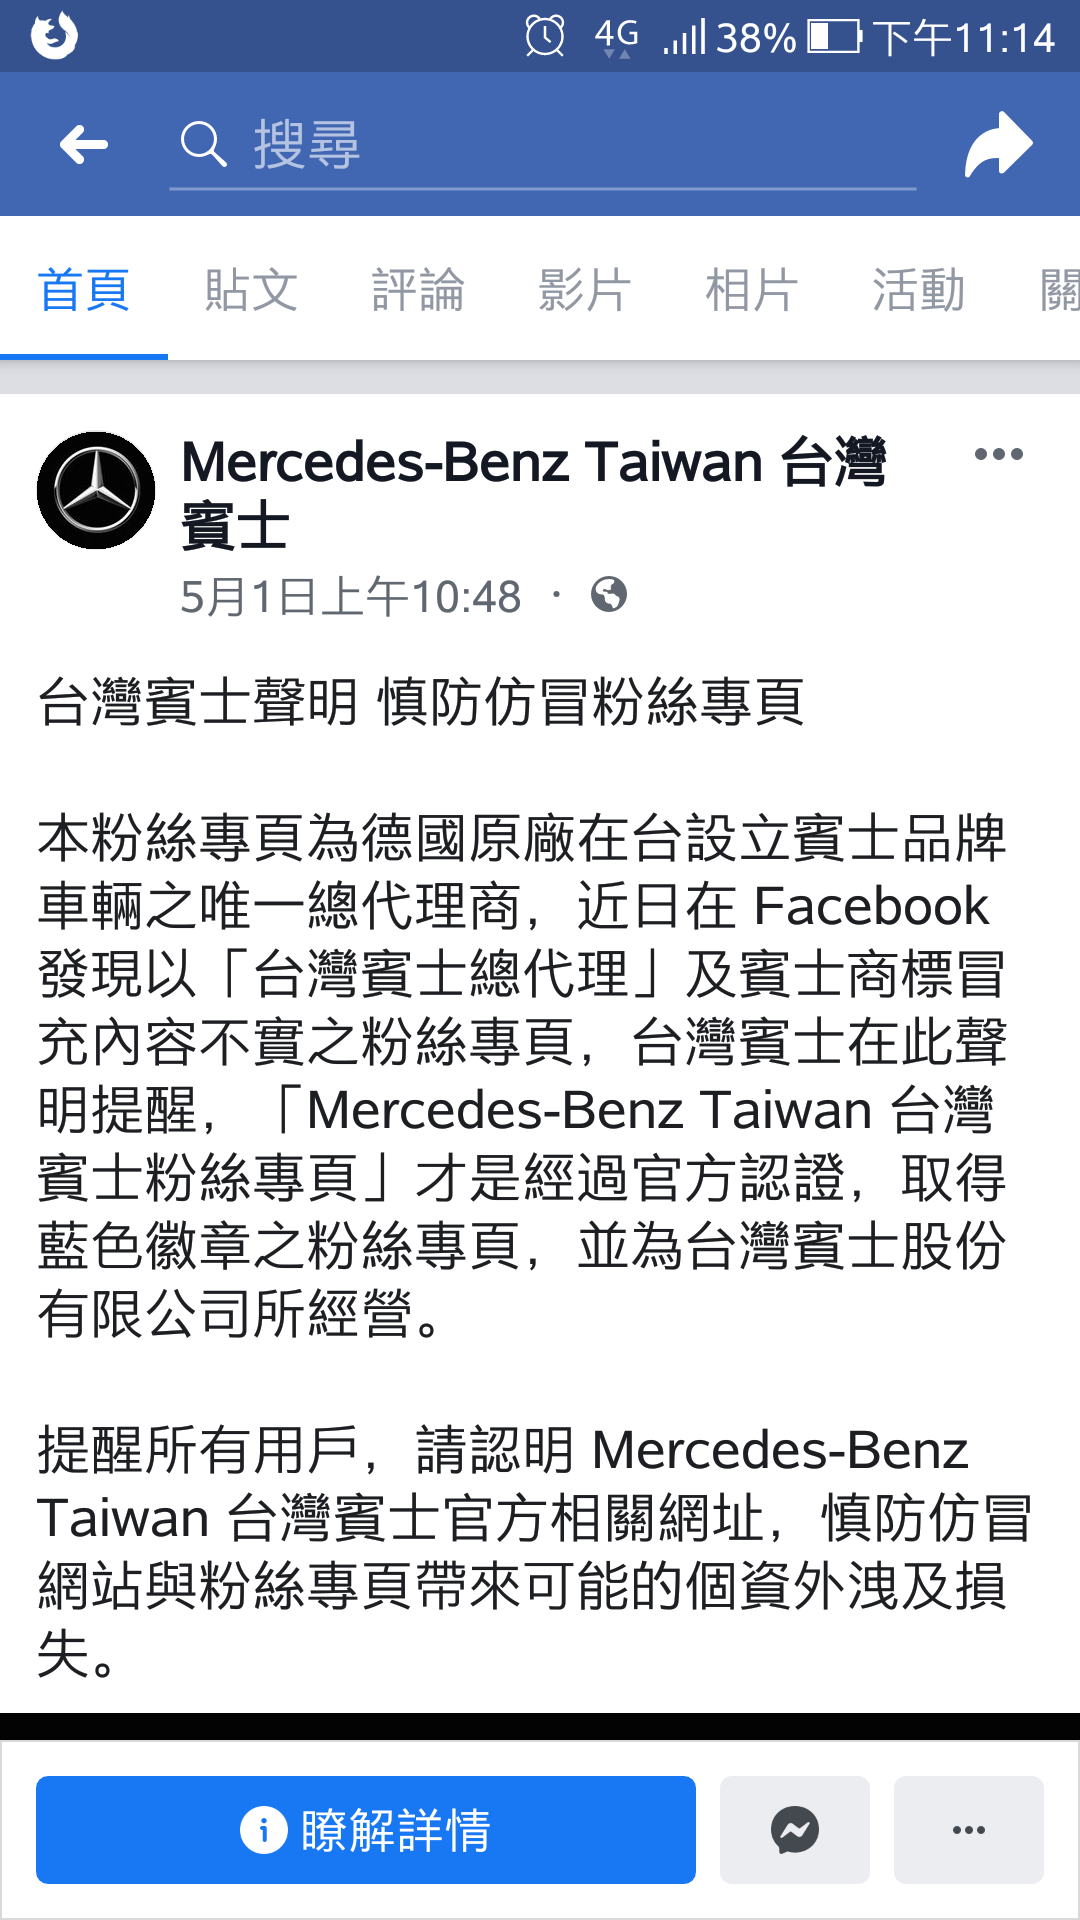
Task: Tap the post timestamp 5月1日上午10:48
Action: click(x=351, y=596)
